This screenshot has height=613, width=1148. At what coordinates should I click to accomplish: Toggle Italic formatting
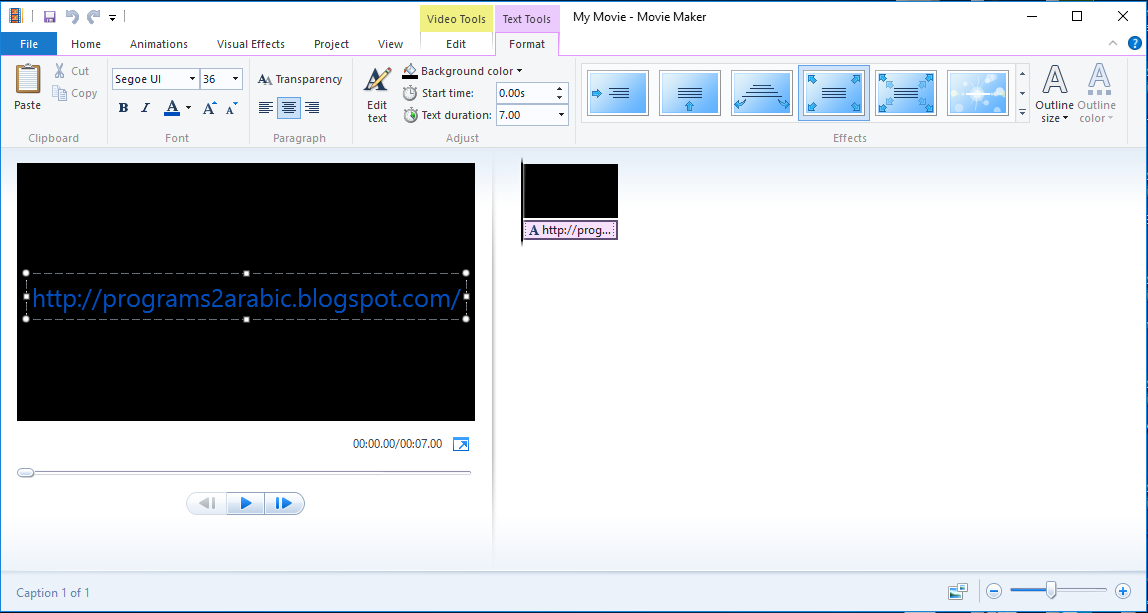pyautogui.click(x=145, y=108)
